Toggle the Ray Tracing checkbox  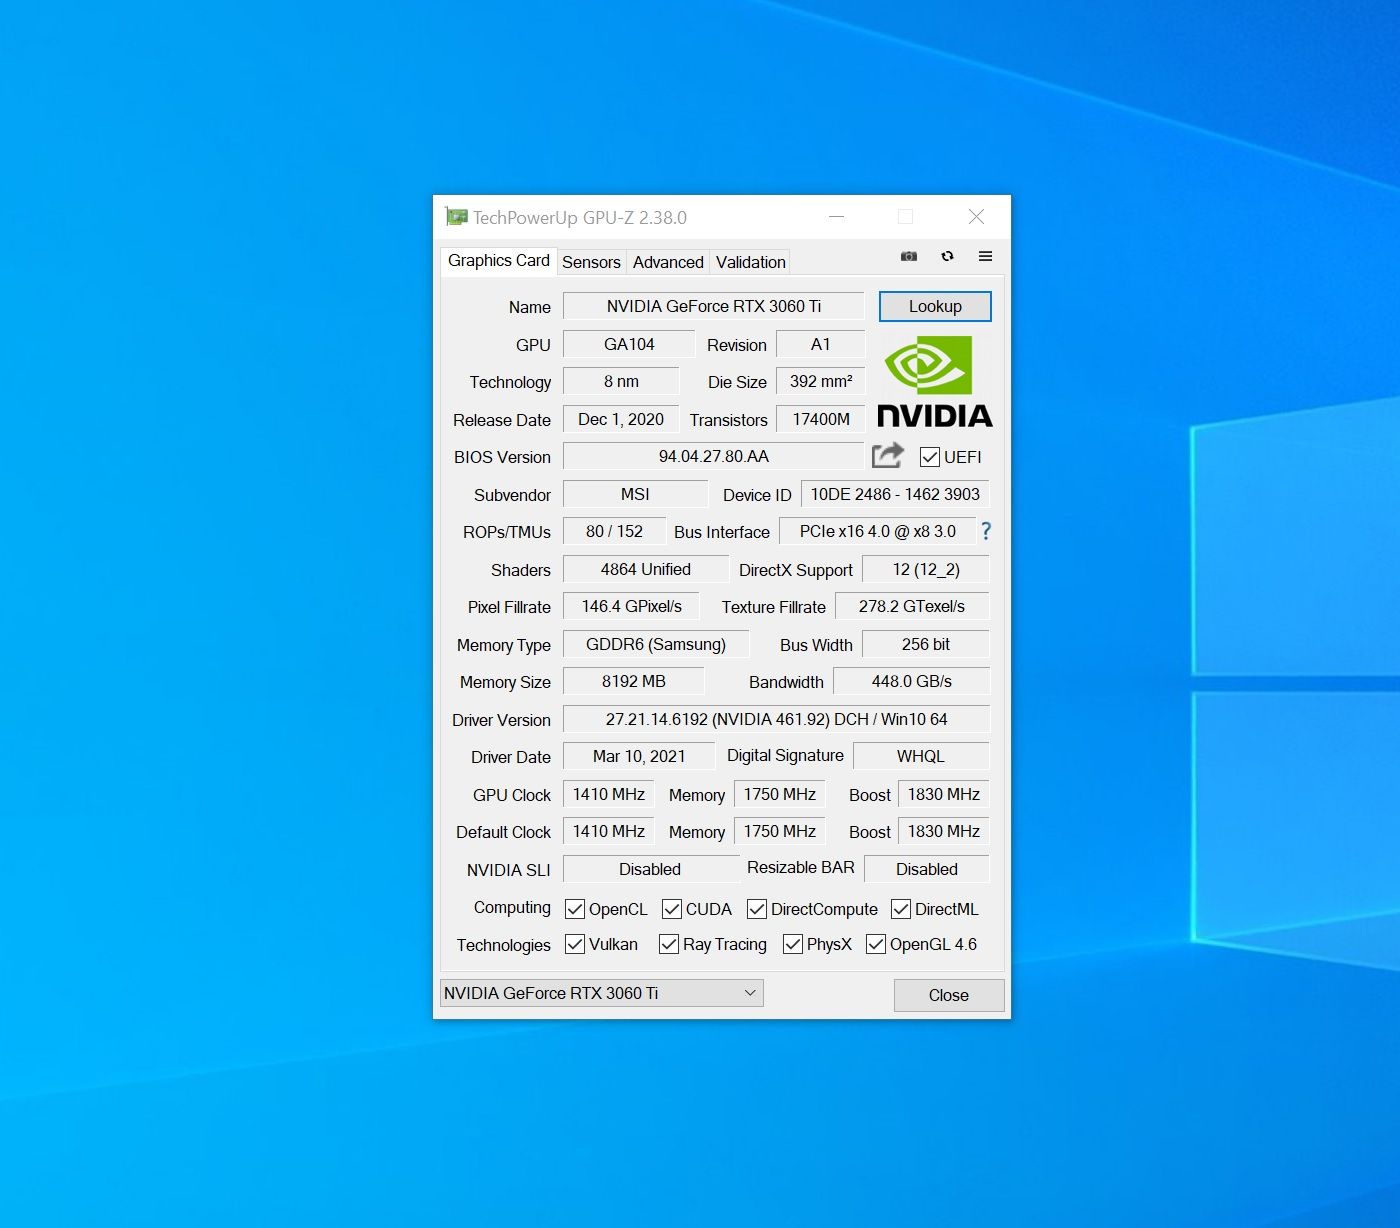tap(669, 944)
